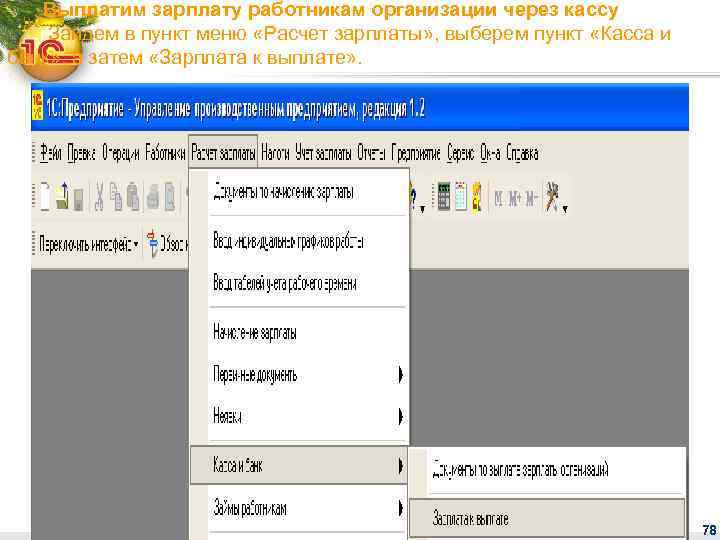The width and height of the screenshot is (720, 540).
Task: Click the 'Обзор' icon in second toolbar
Action: coord(152,243)
